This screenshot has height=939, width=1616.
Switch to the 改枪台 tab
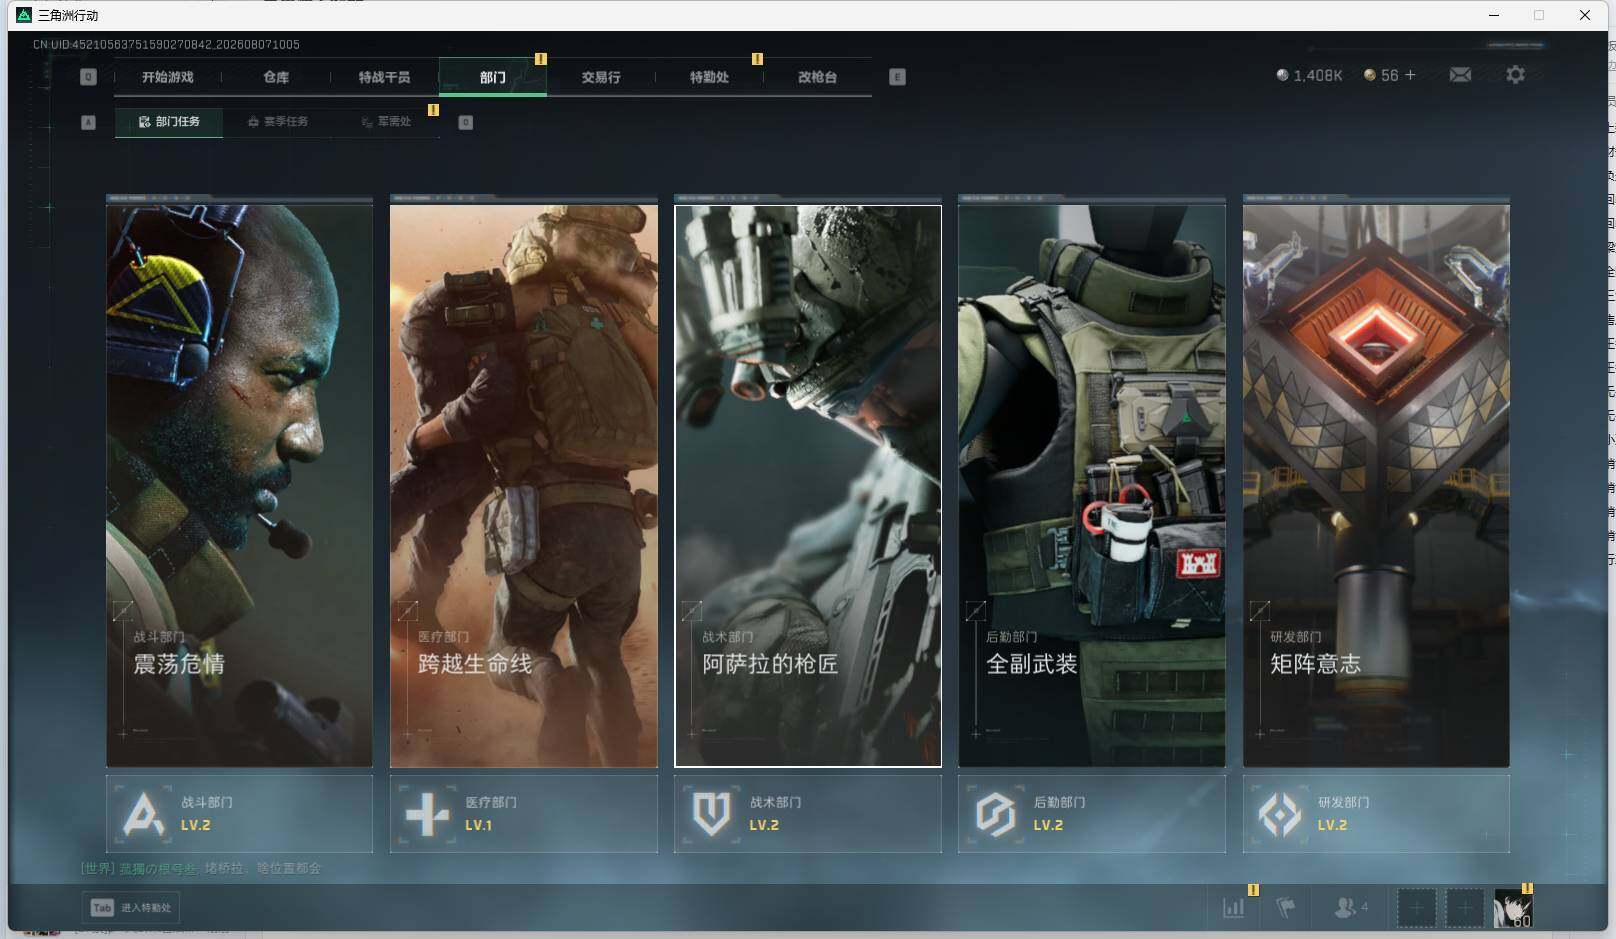point(817,77)
